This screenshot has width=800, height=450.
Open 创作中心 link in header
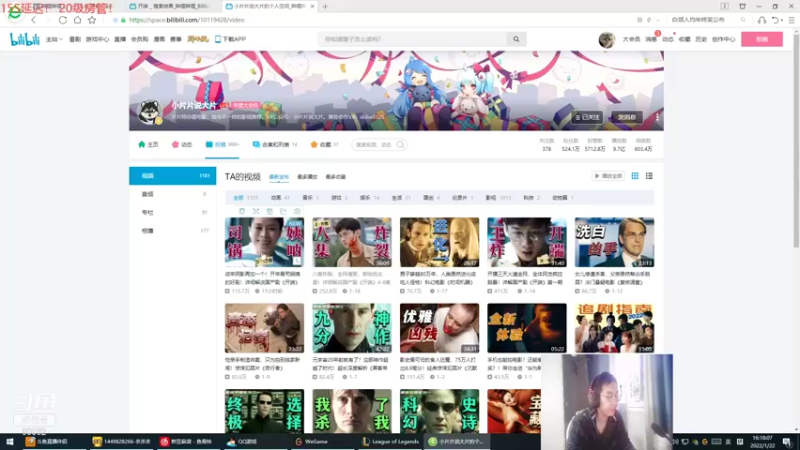[x=723, y=39]
